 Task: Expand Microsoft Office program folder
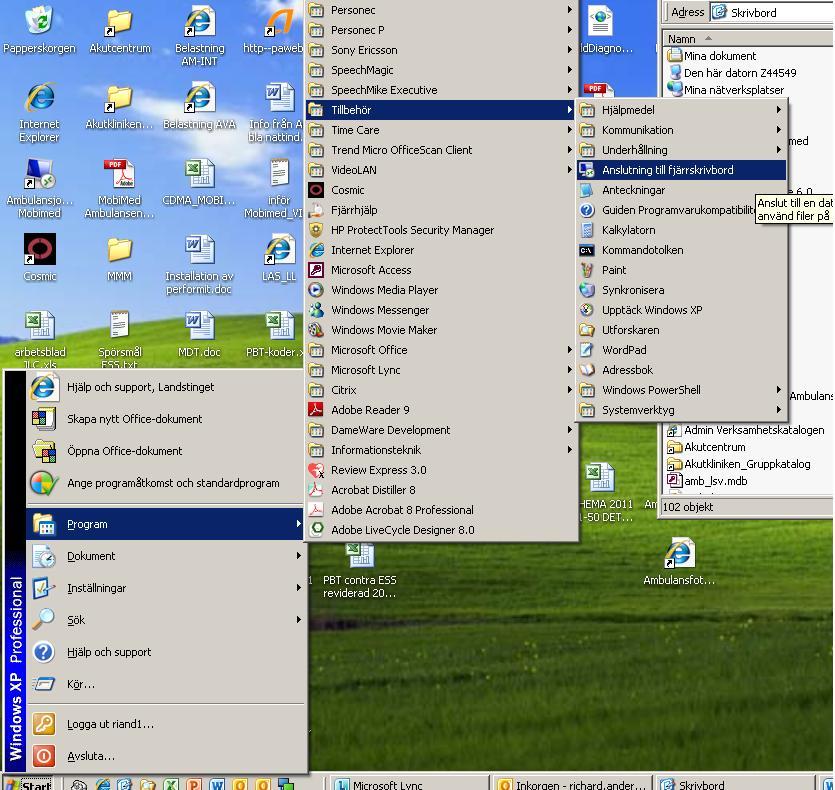click(x=441, y=350)
